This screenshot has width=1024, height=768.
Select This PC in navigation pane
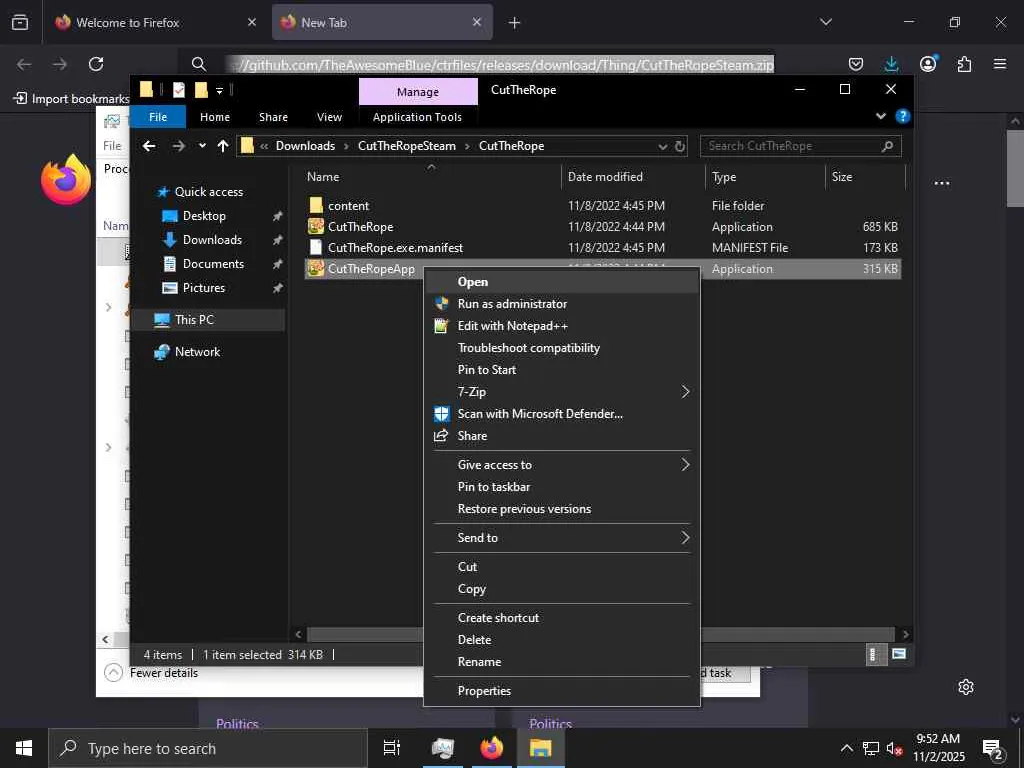click(194, 320)
